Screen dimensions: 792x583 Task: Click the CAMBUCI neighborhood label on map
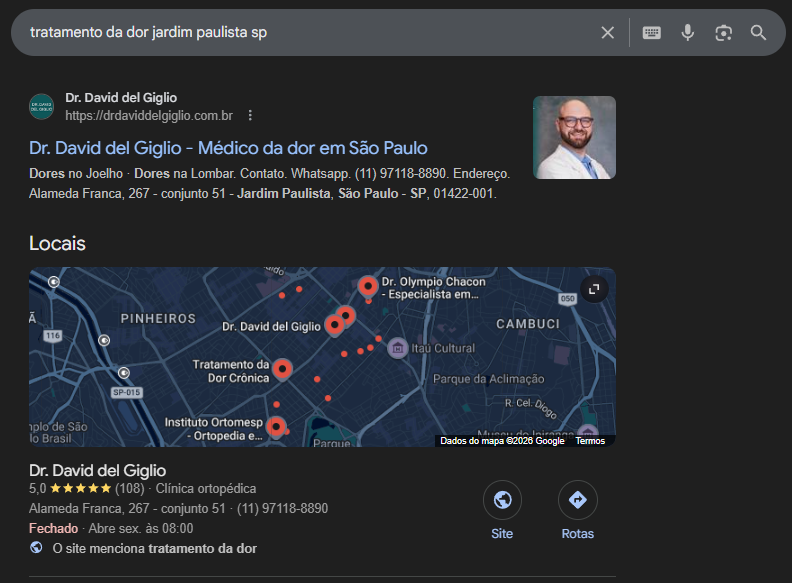pyautogui.click(x=528, y=324)
